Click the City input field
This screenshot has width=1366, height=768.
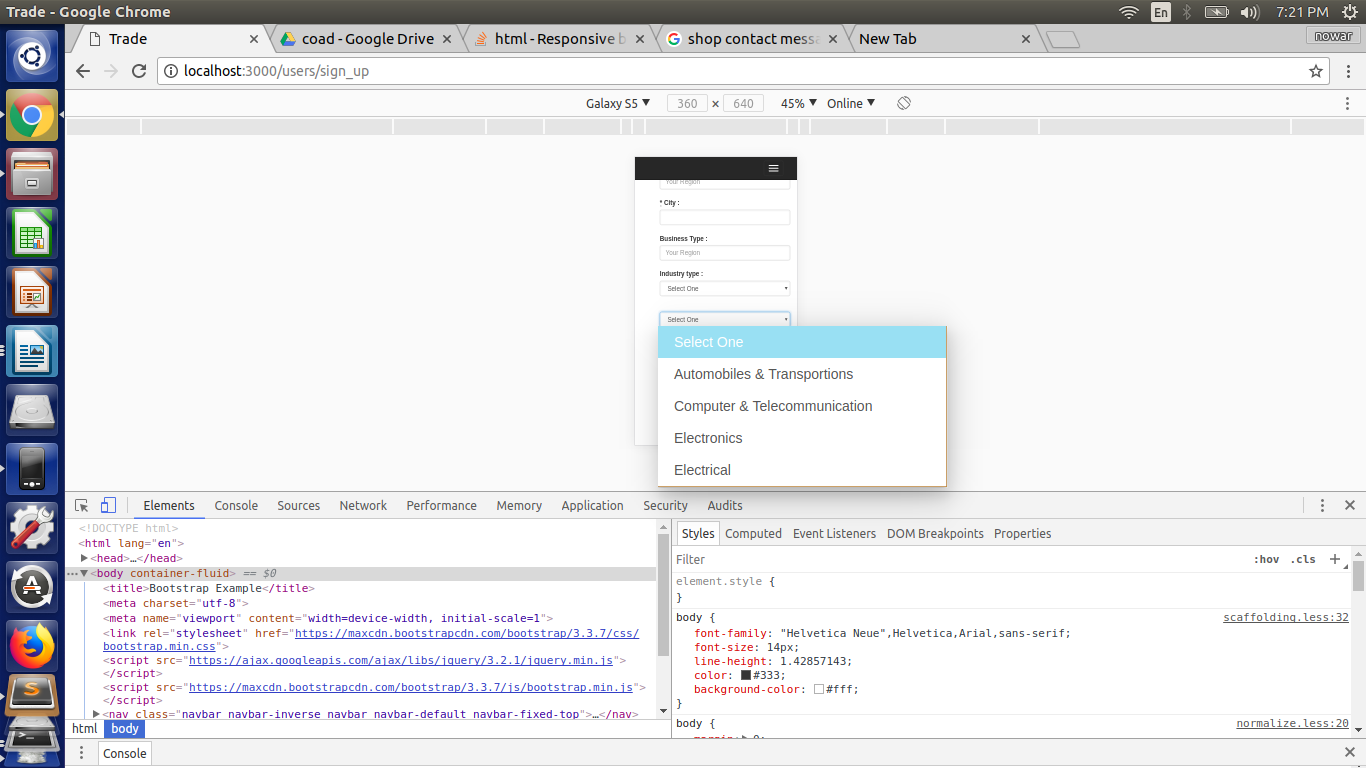point(725,218)
